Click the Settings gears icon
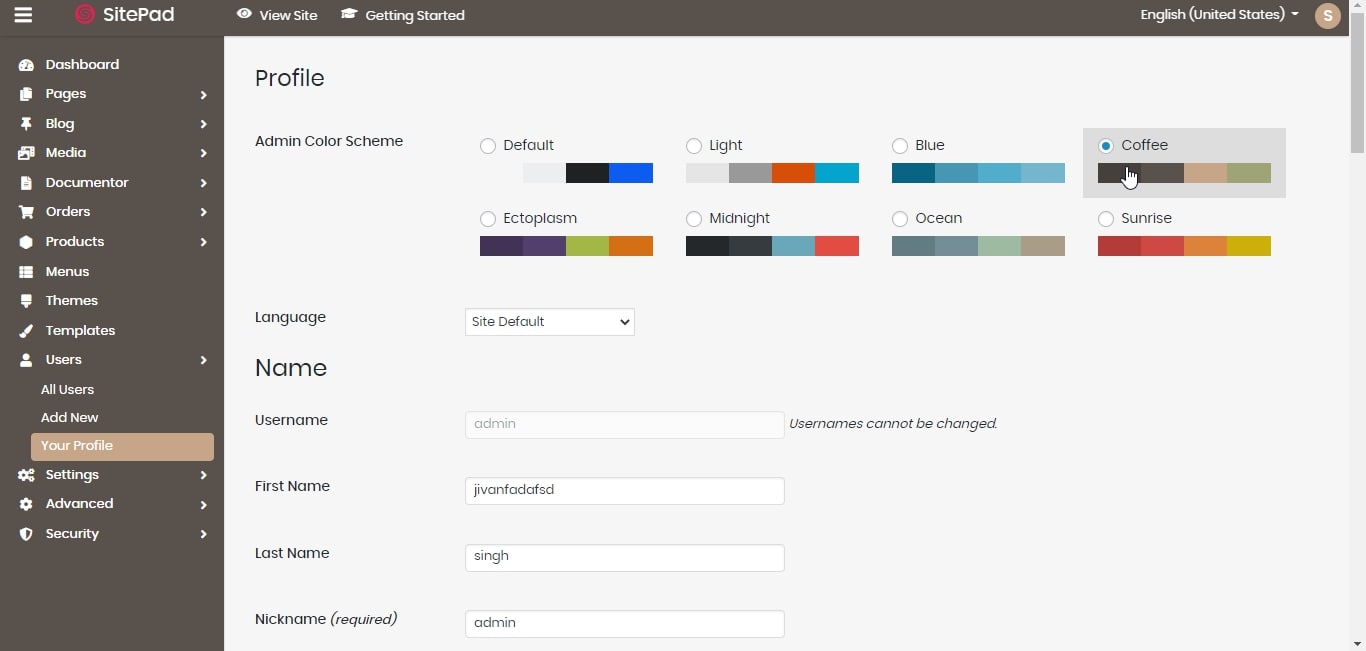Image resolution: width=1366 pixels, height=651 pixels. tap(26, 475)
